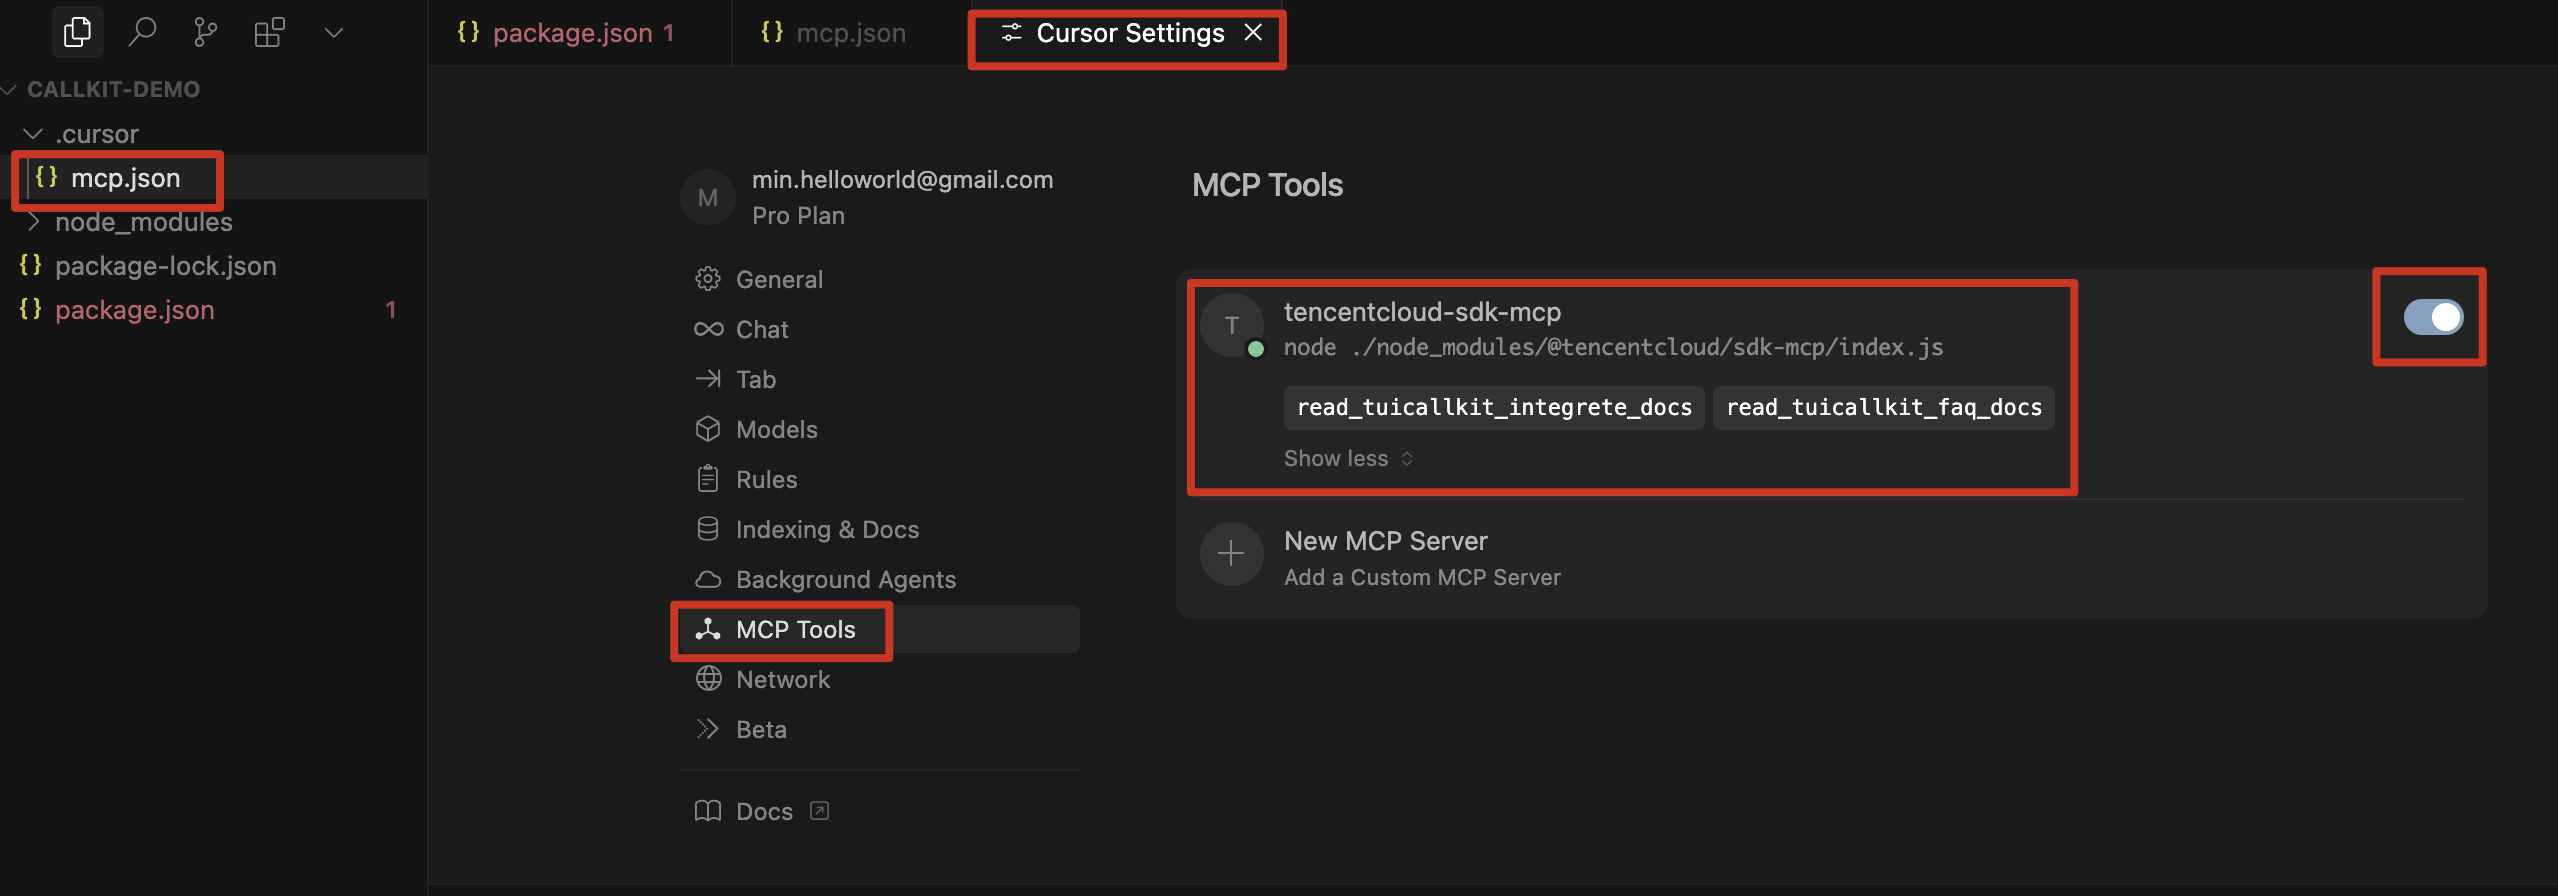
Task: Click the read_tuicallkit_faq_docs tool chip
Action: [1884, 407]
